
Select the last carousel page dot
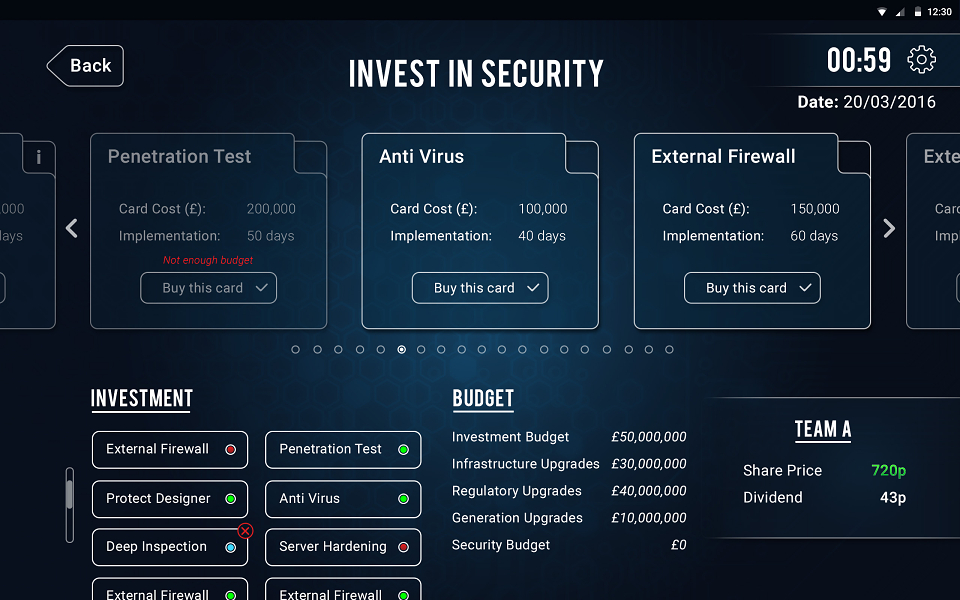[669, 350]
